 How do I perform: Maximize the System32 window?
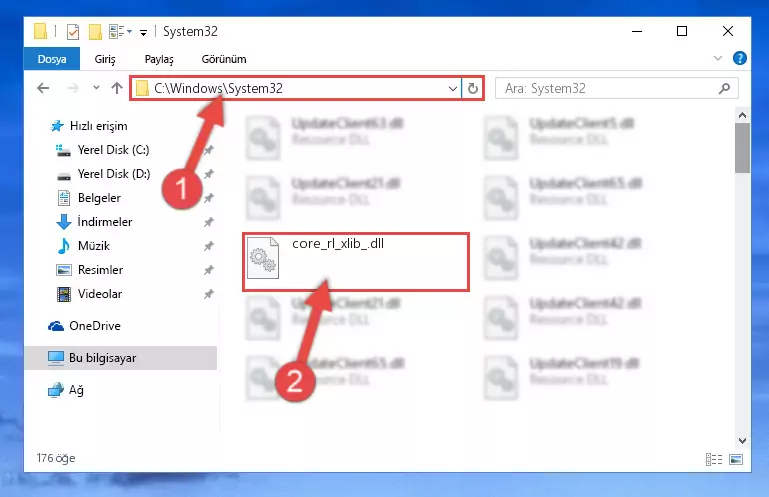[682, 32]
